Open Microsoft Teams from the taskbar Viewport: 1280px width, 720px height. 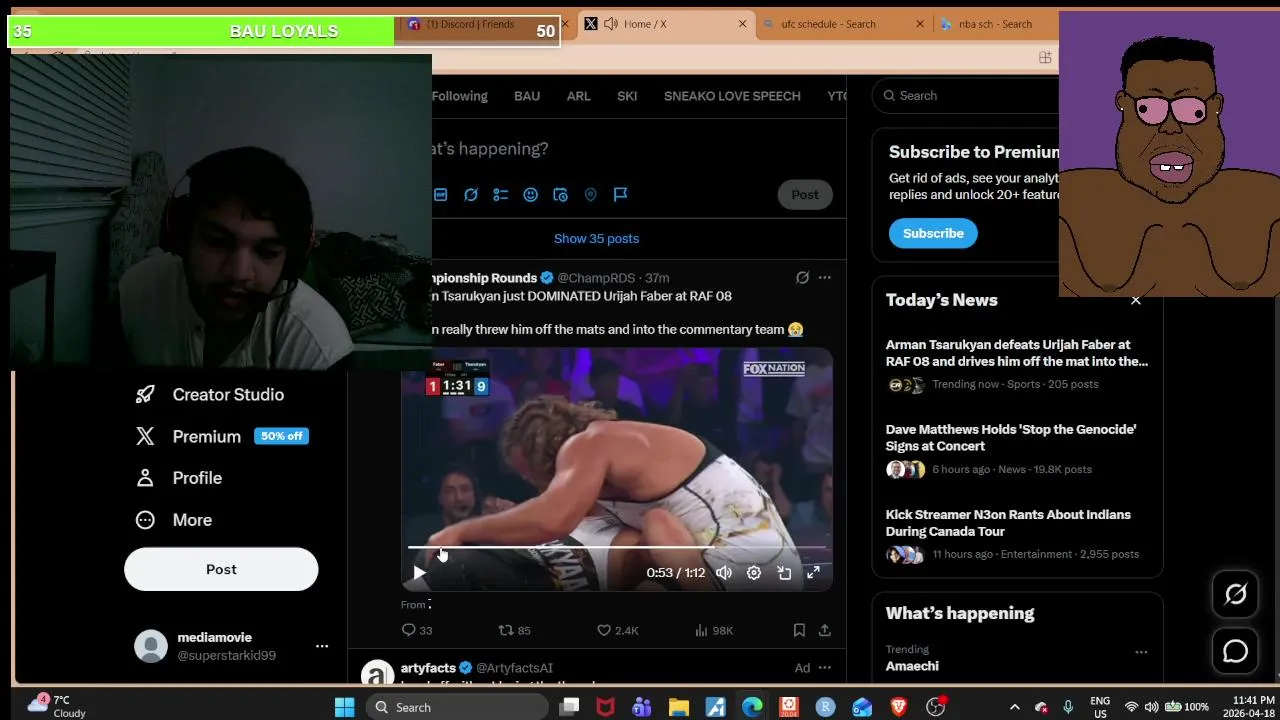(x=642, y=707)
